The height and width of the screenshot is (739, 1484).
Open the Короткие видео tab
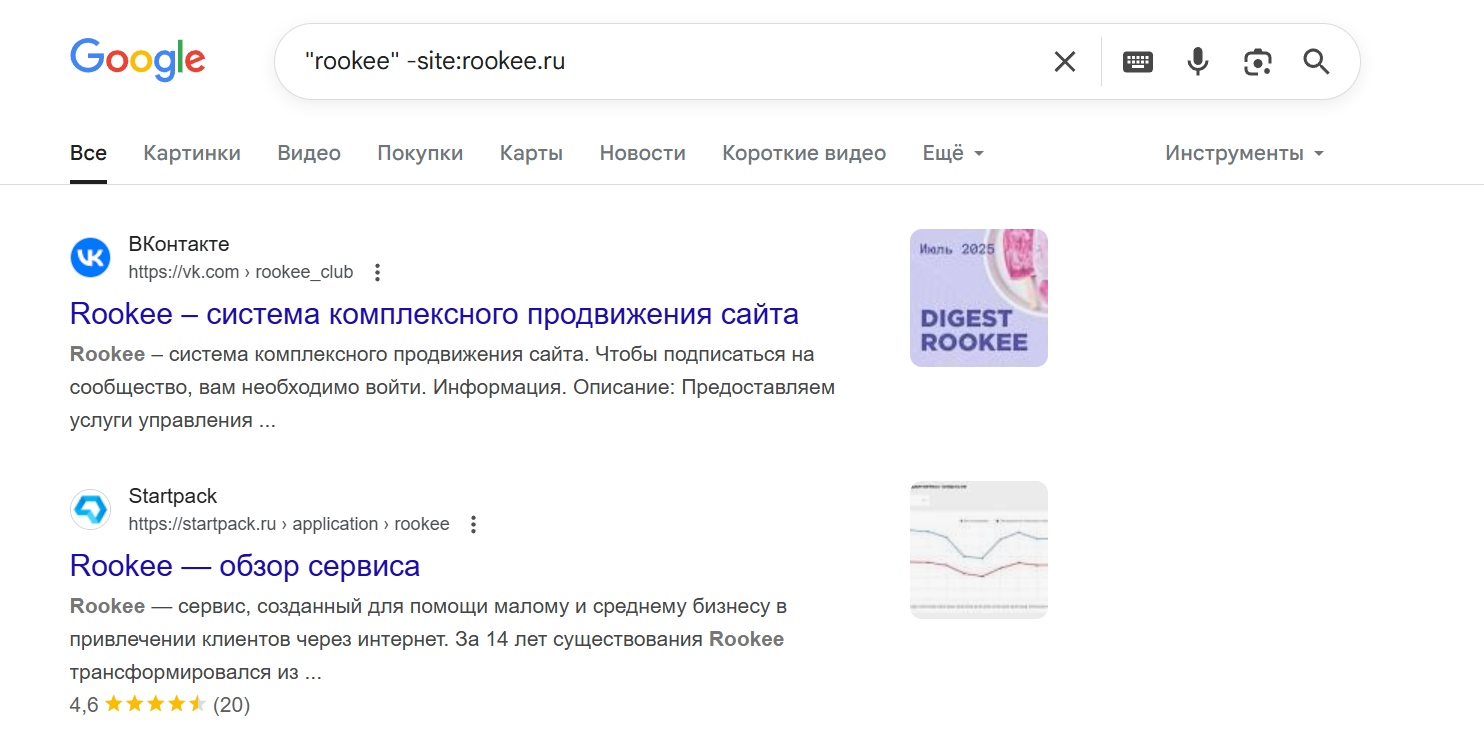point(804,152)
